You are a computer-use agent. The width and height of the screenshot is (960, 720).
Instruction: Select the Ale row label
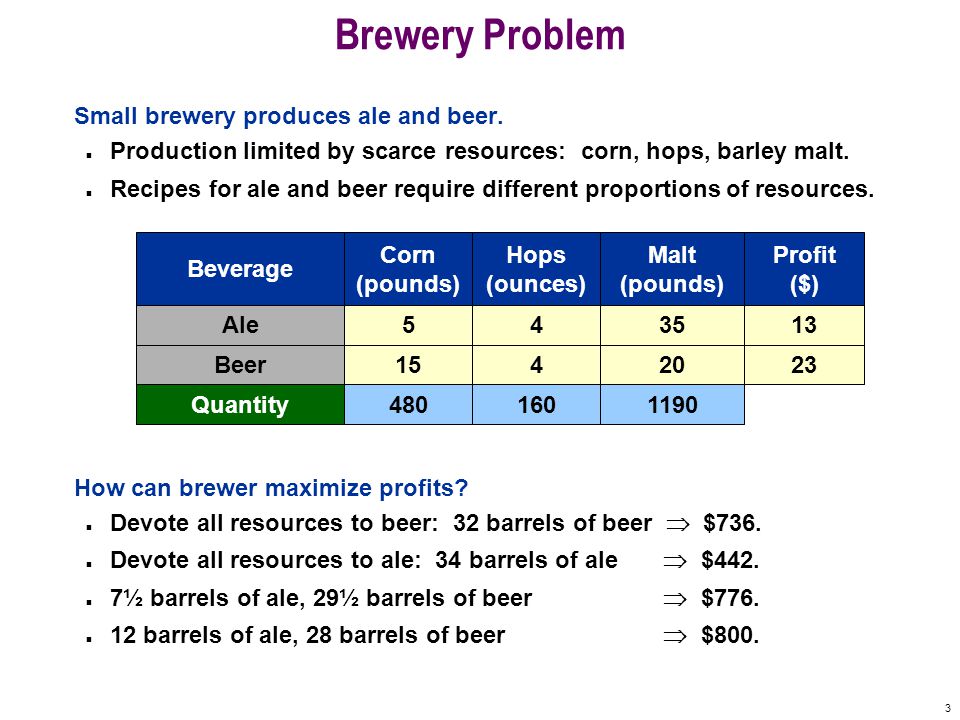(x=240, y=325)
